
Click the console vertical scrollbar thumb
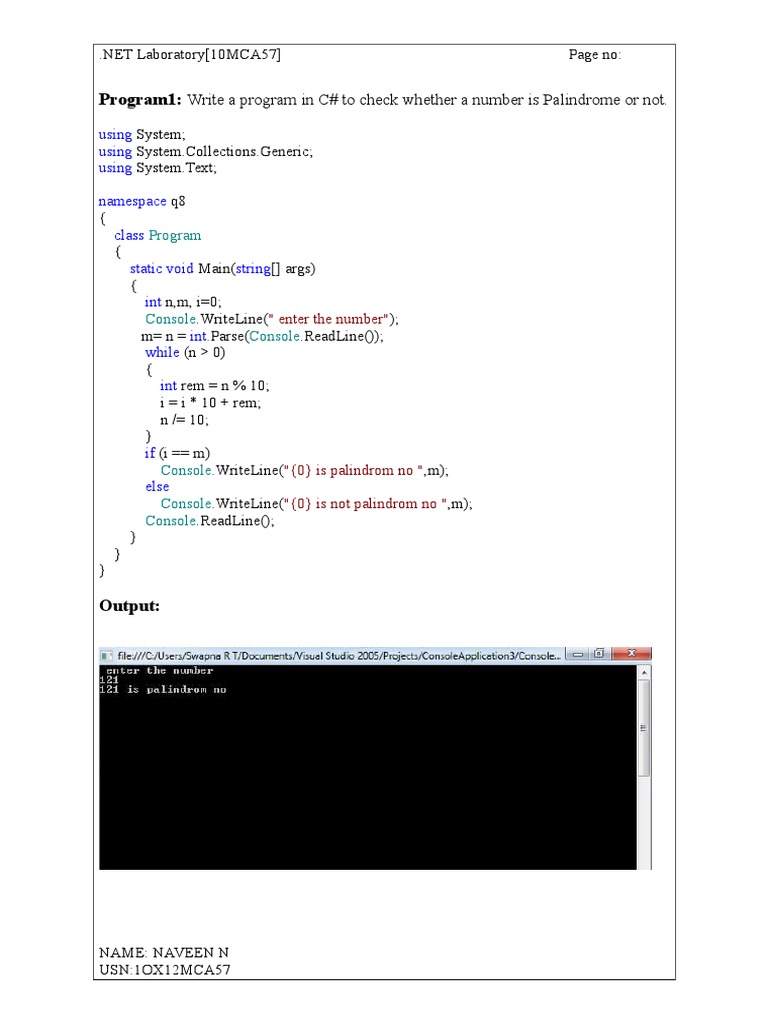[x=644, y=728]
